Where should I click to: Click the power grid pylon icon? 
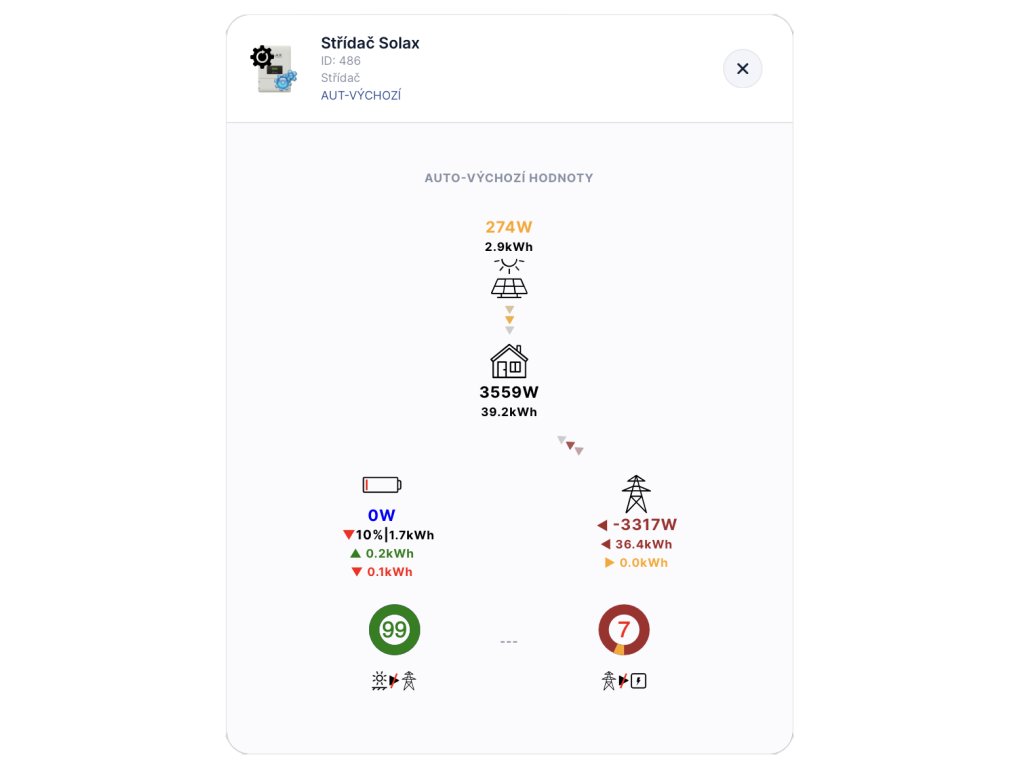pos(636,494)
